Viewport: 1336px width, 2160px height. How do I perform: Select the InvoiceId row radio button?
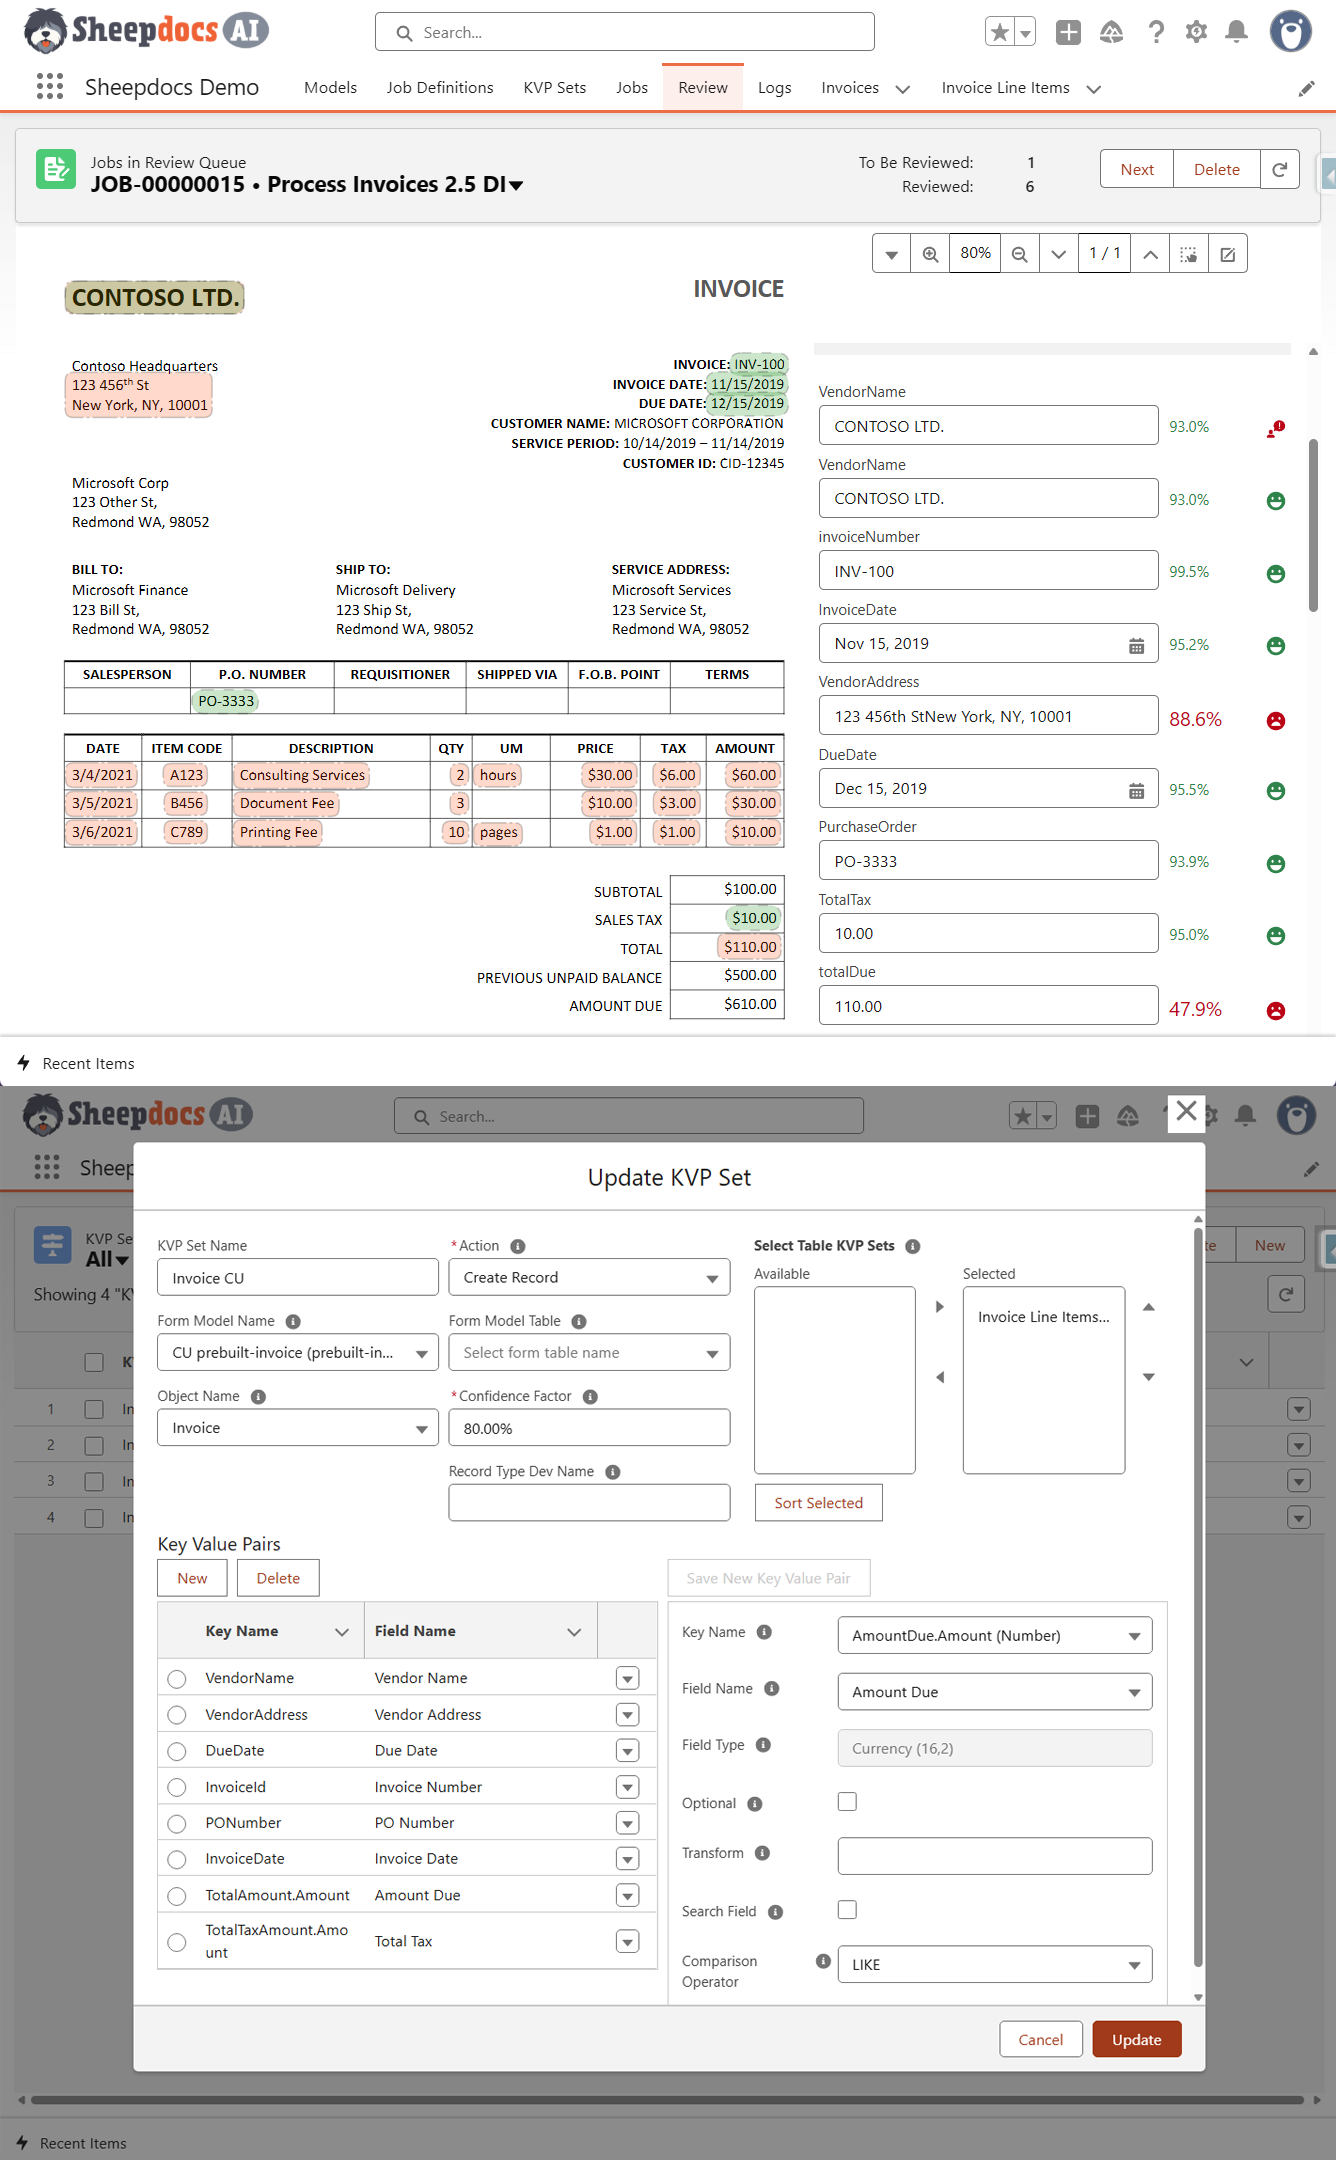tap(177, 1787)
